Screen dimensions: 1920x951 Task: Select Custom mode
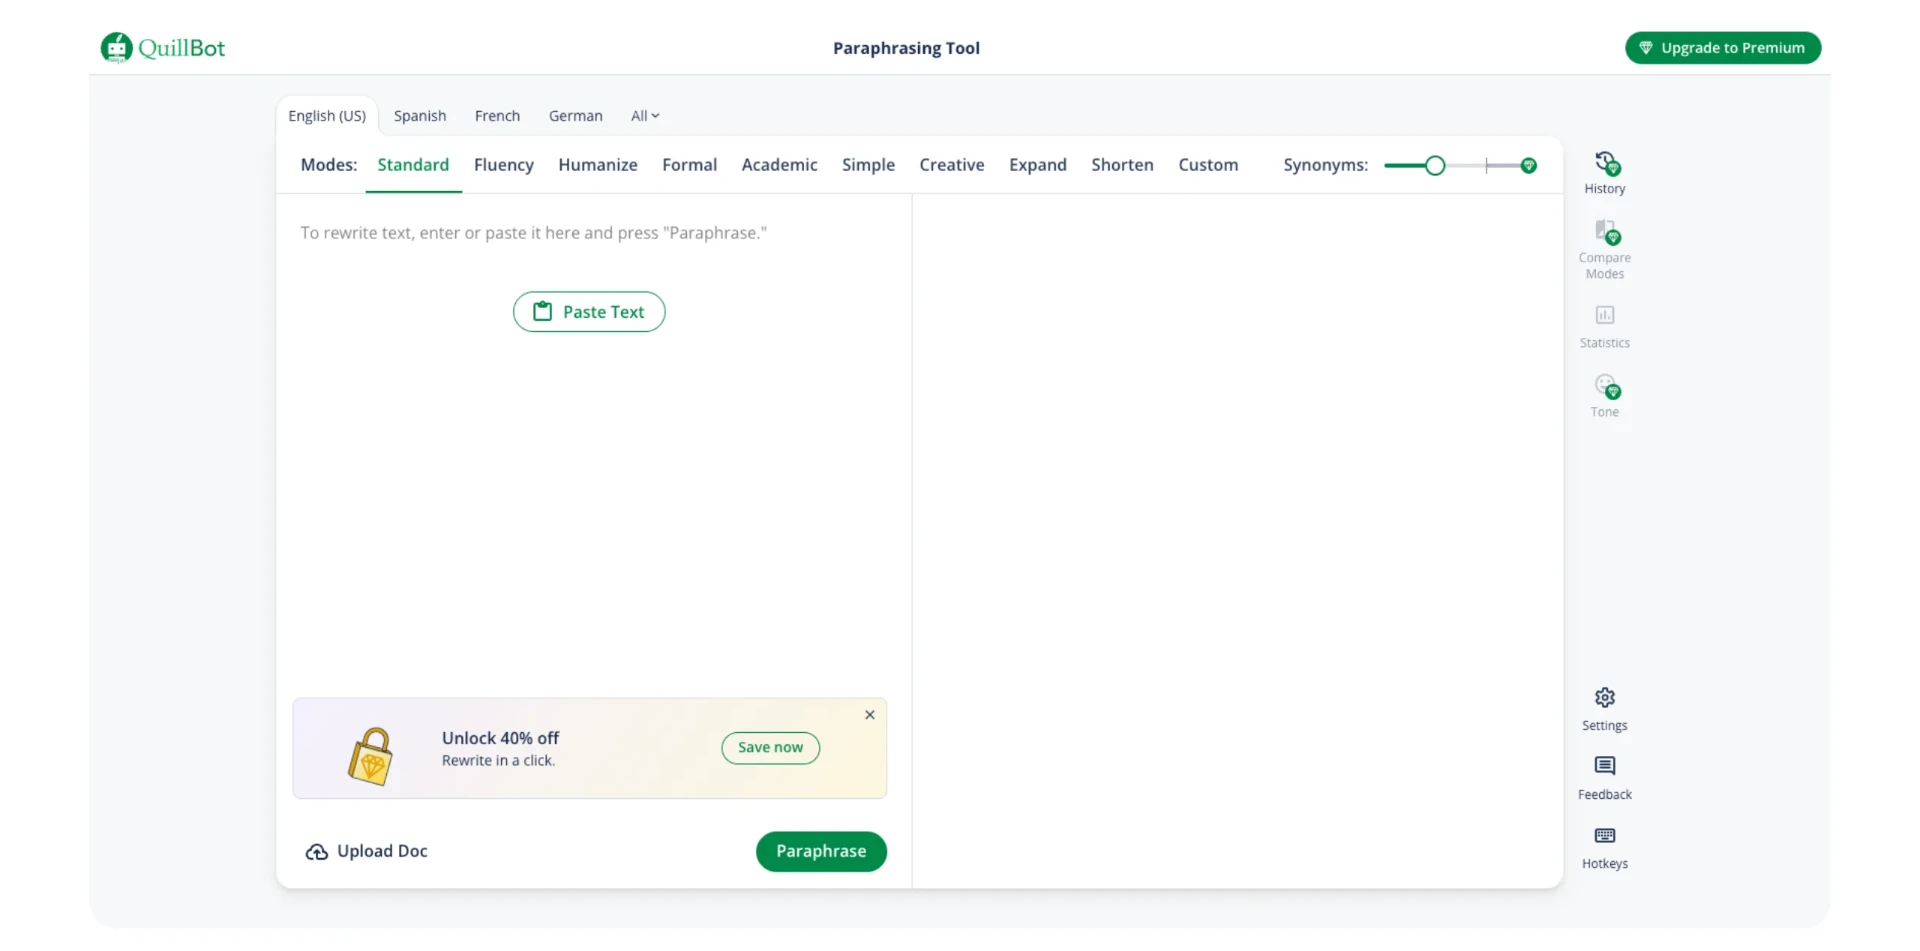1208,165
